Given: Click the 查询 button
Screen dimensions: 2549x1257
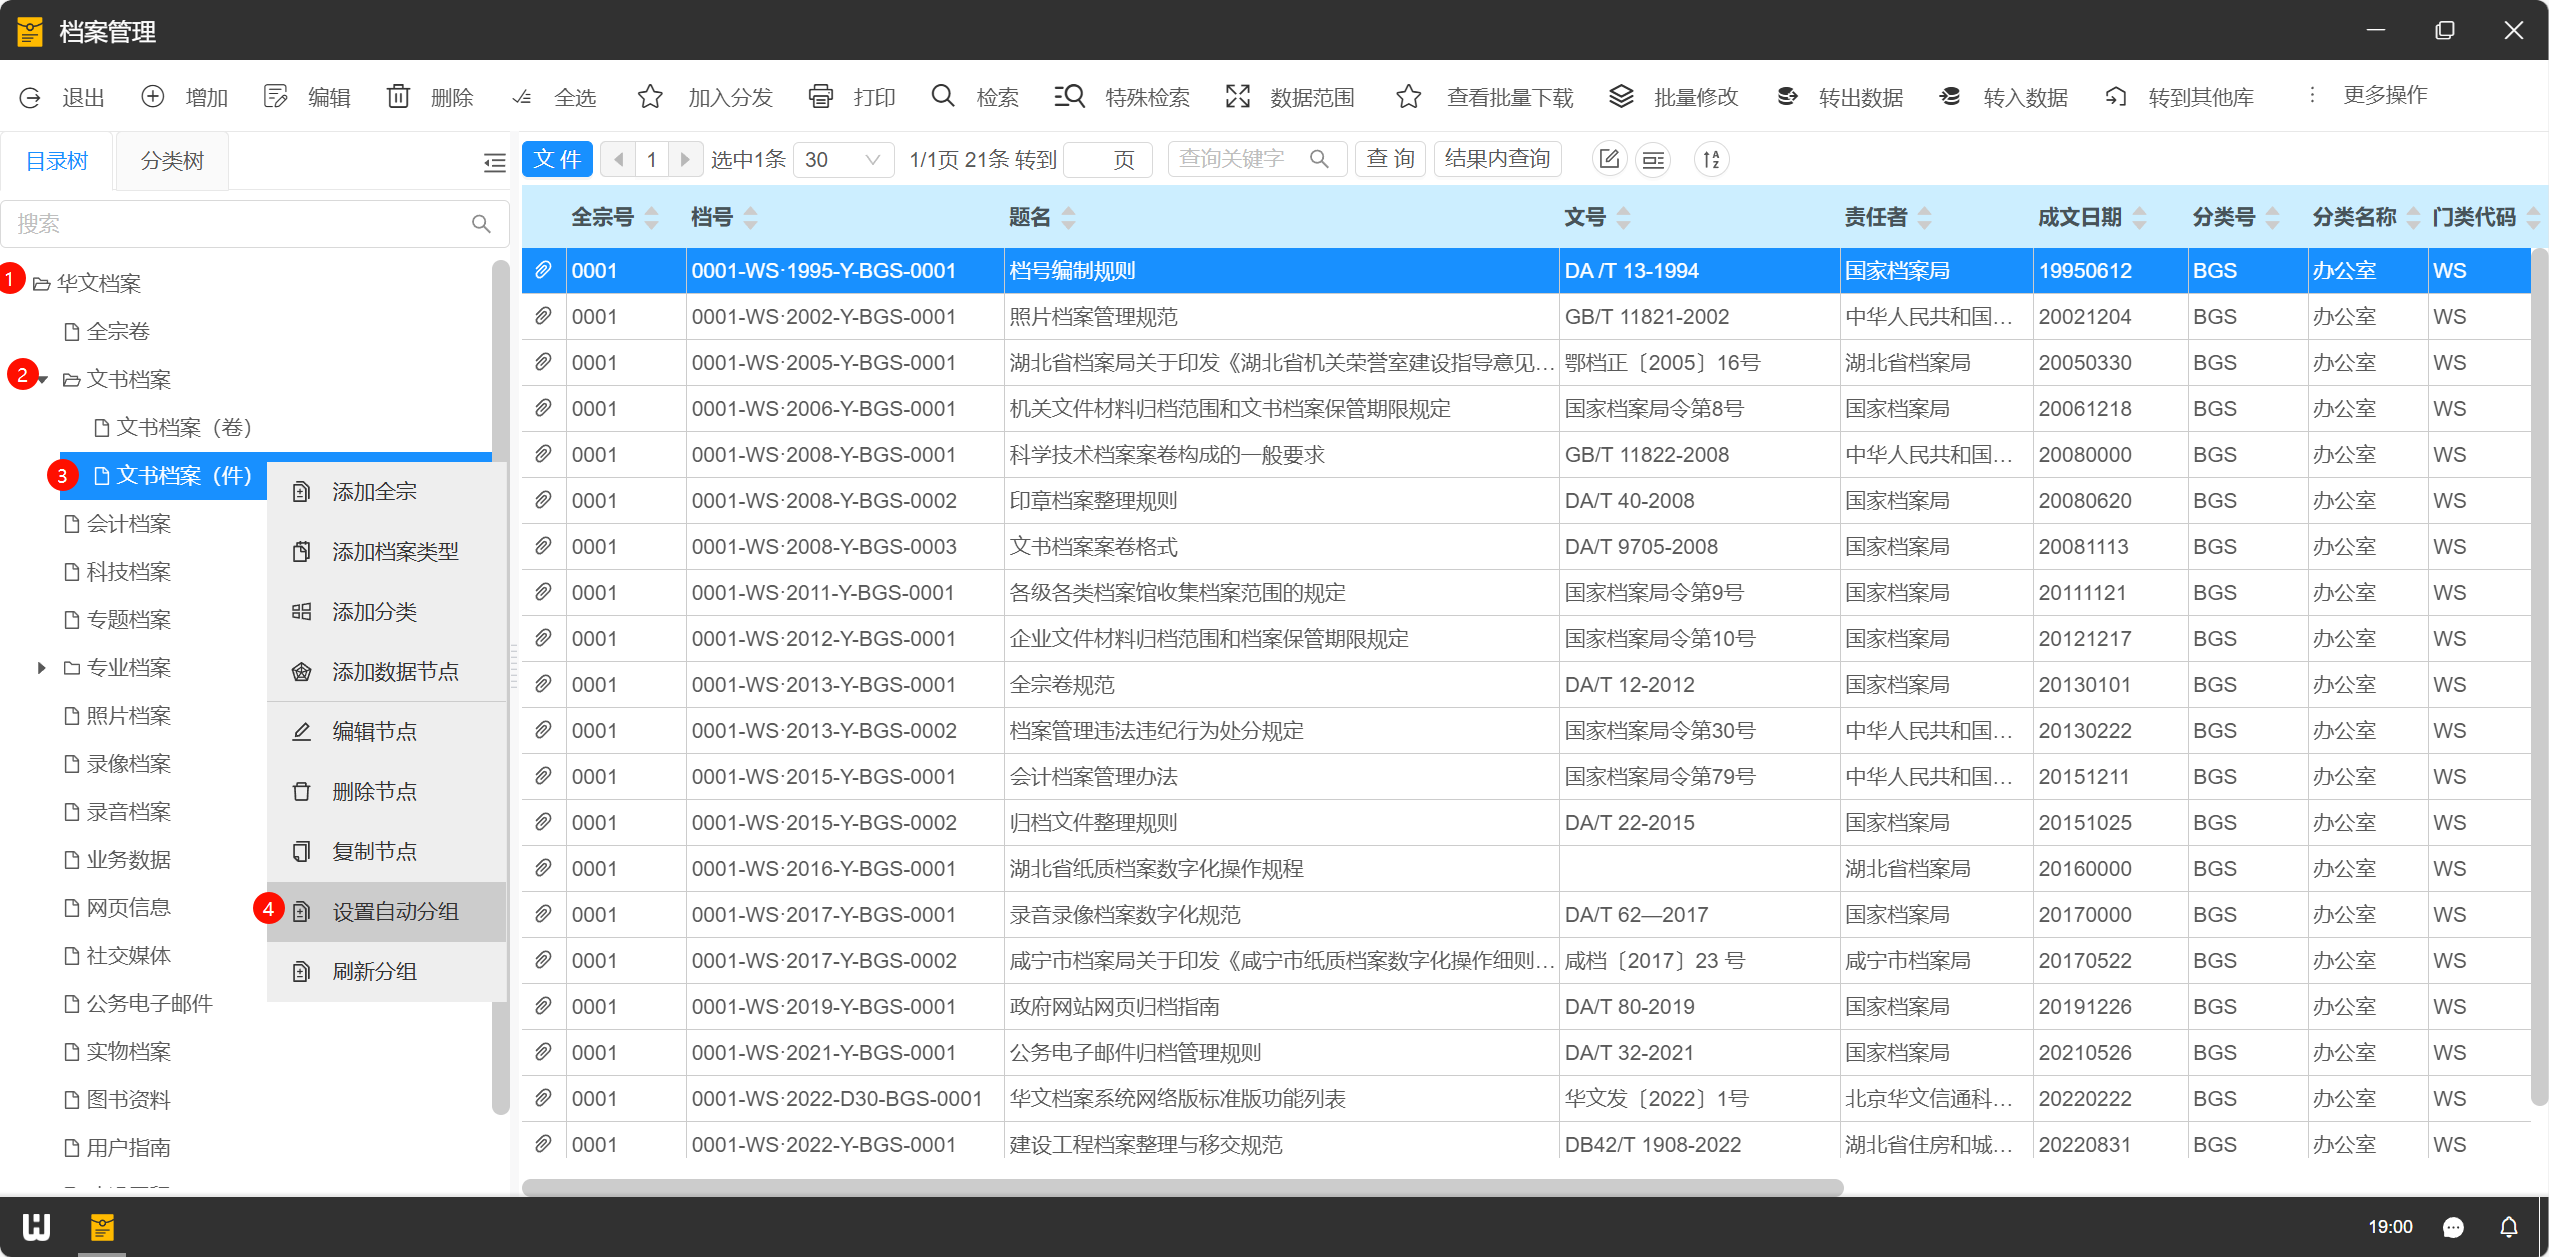Looking at the screenshot, I should click(1389, 159).
